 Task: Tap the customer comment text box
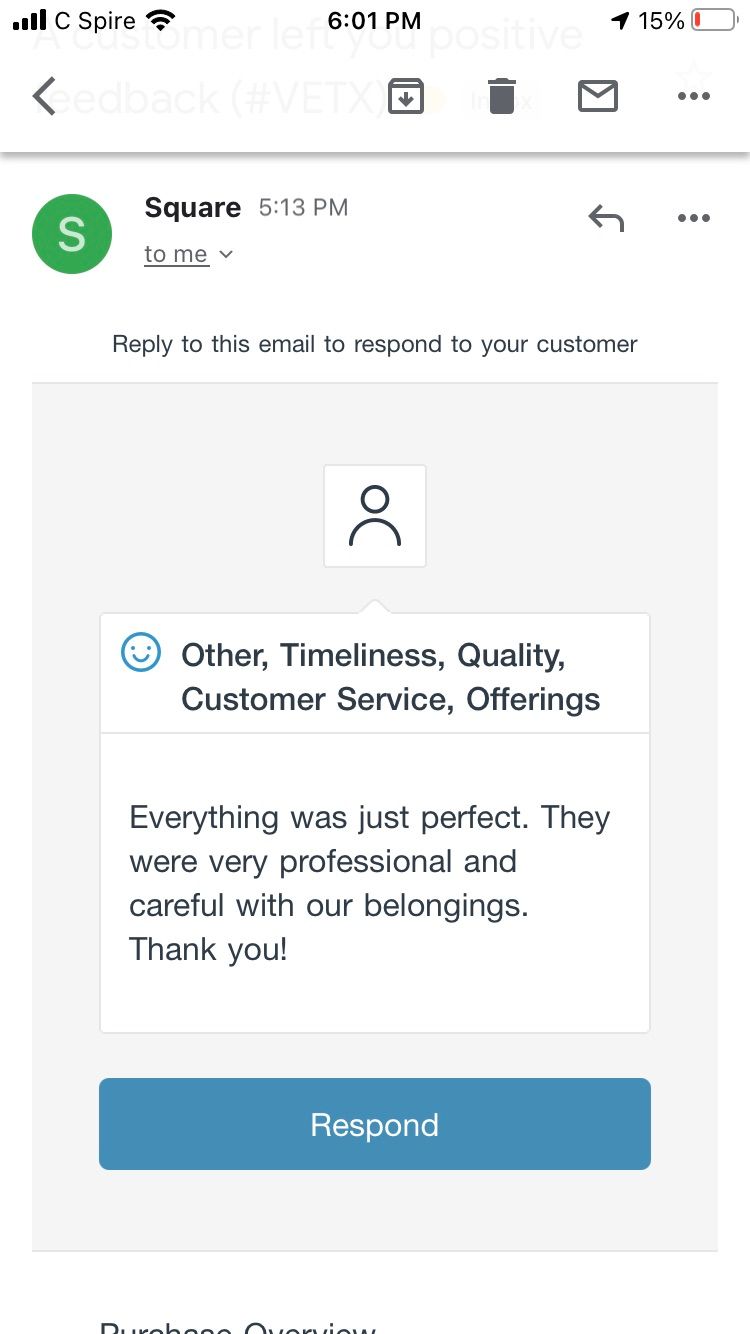click(375, 883)
